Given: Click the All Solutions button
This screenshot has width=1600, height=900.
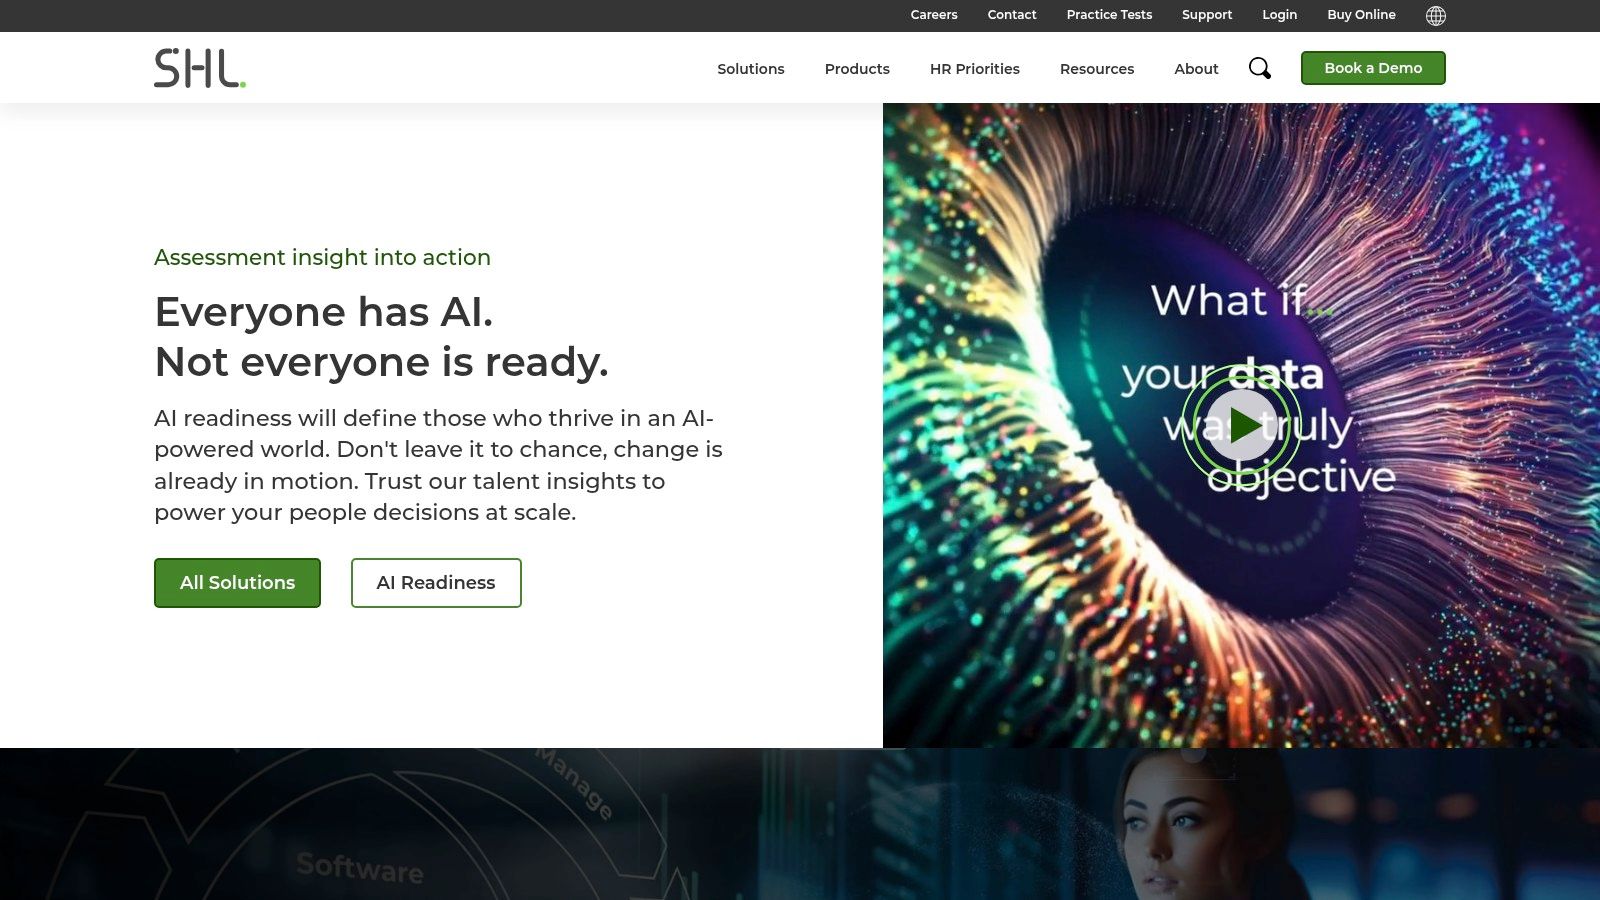Looking at the screenshot, I should tap(237, 583).
